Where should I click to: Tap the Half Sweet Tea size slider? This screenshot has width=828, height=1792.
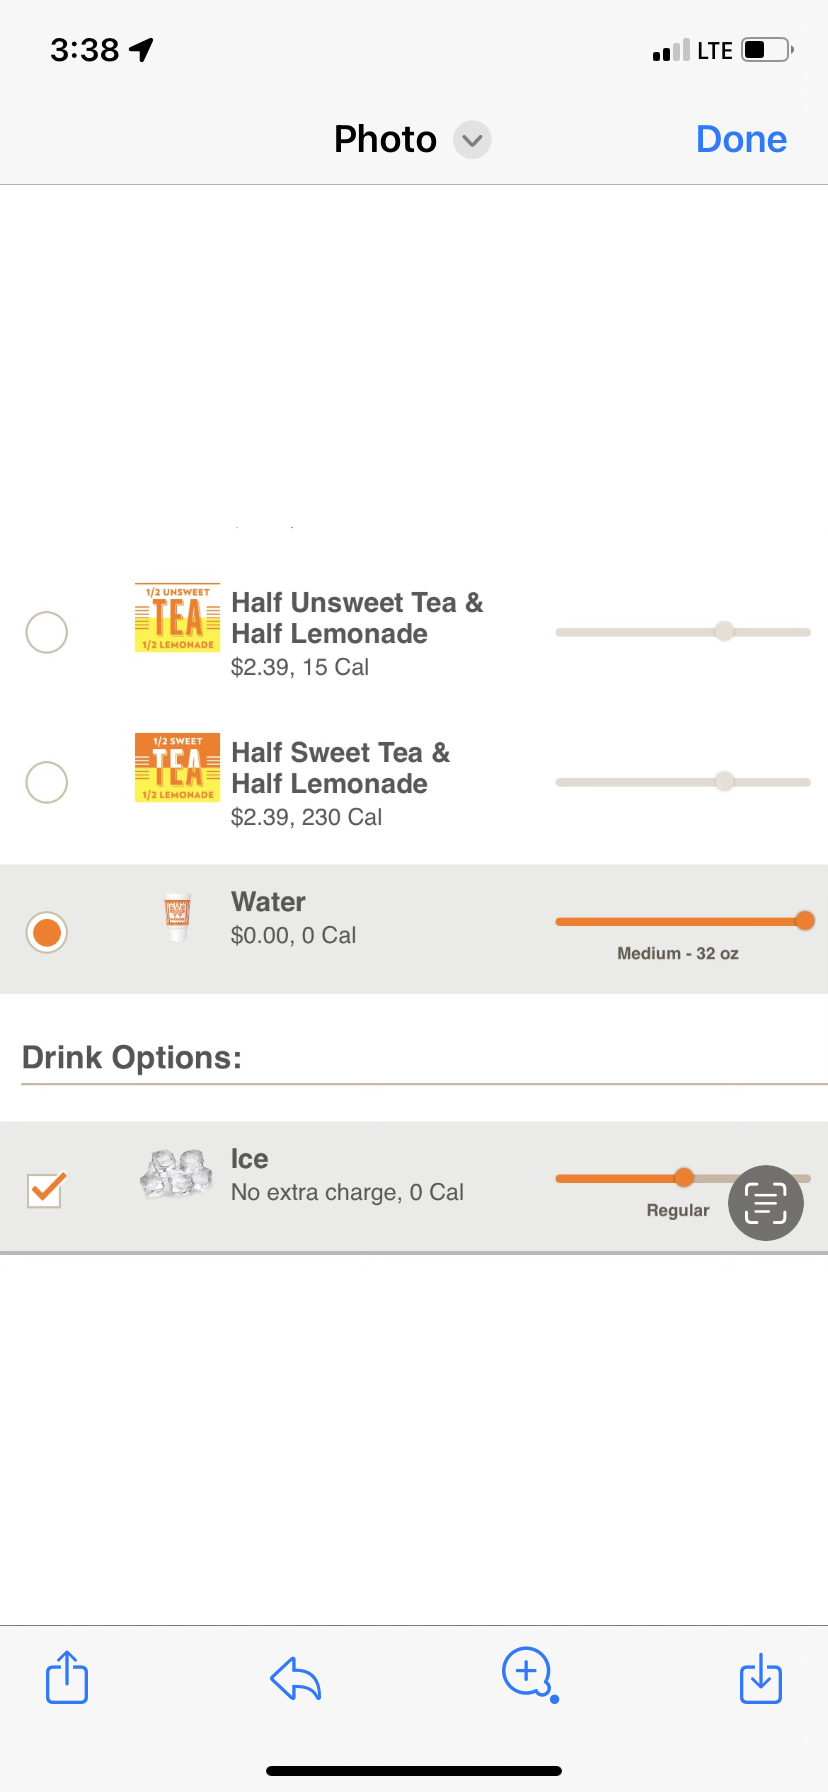(x=724, y=781)
